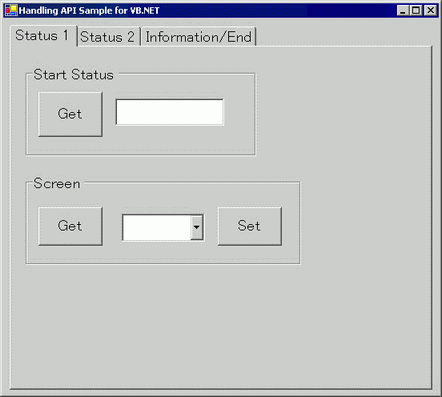Click the Set button in Screen group

(250, 226)
